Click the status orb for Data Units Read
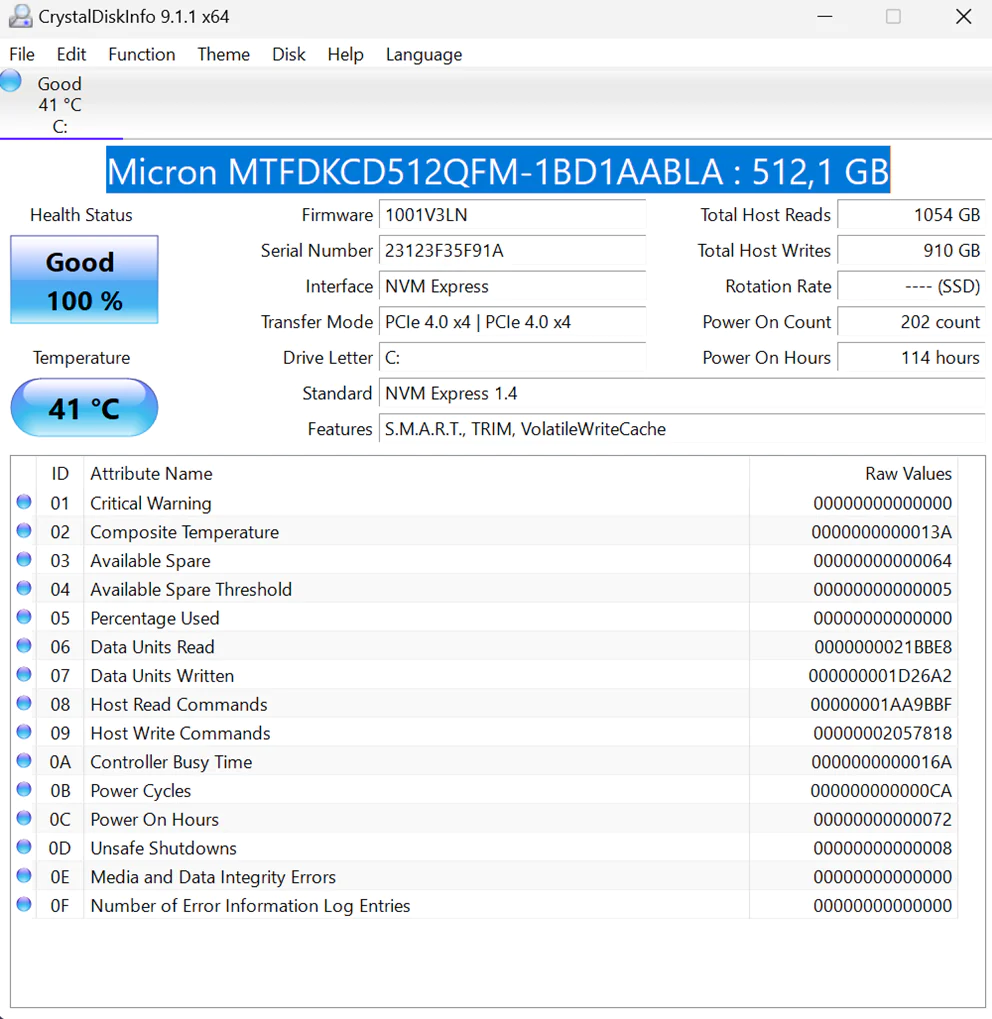Viewport: 992px width, 1019px height. click(x=24, y=645)
